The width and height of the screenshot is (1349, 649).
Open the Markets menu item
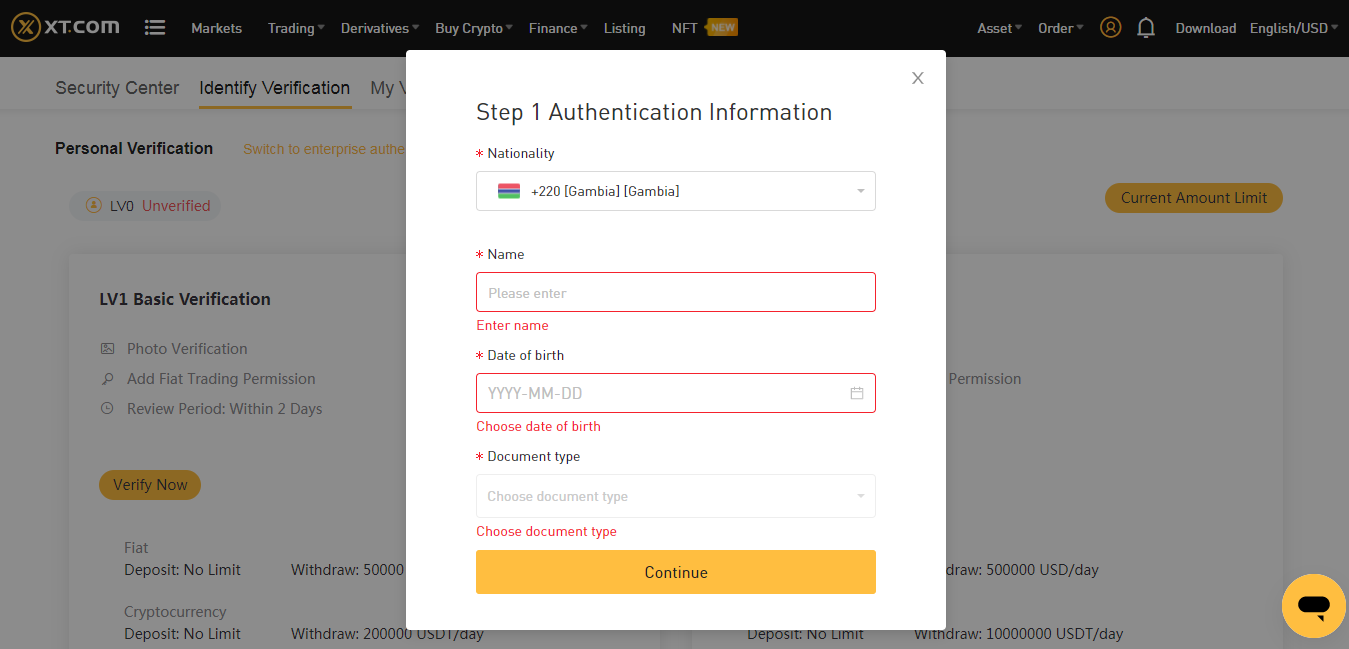tap(216, 27)
